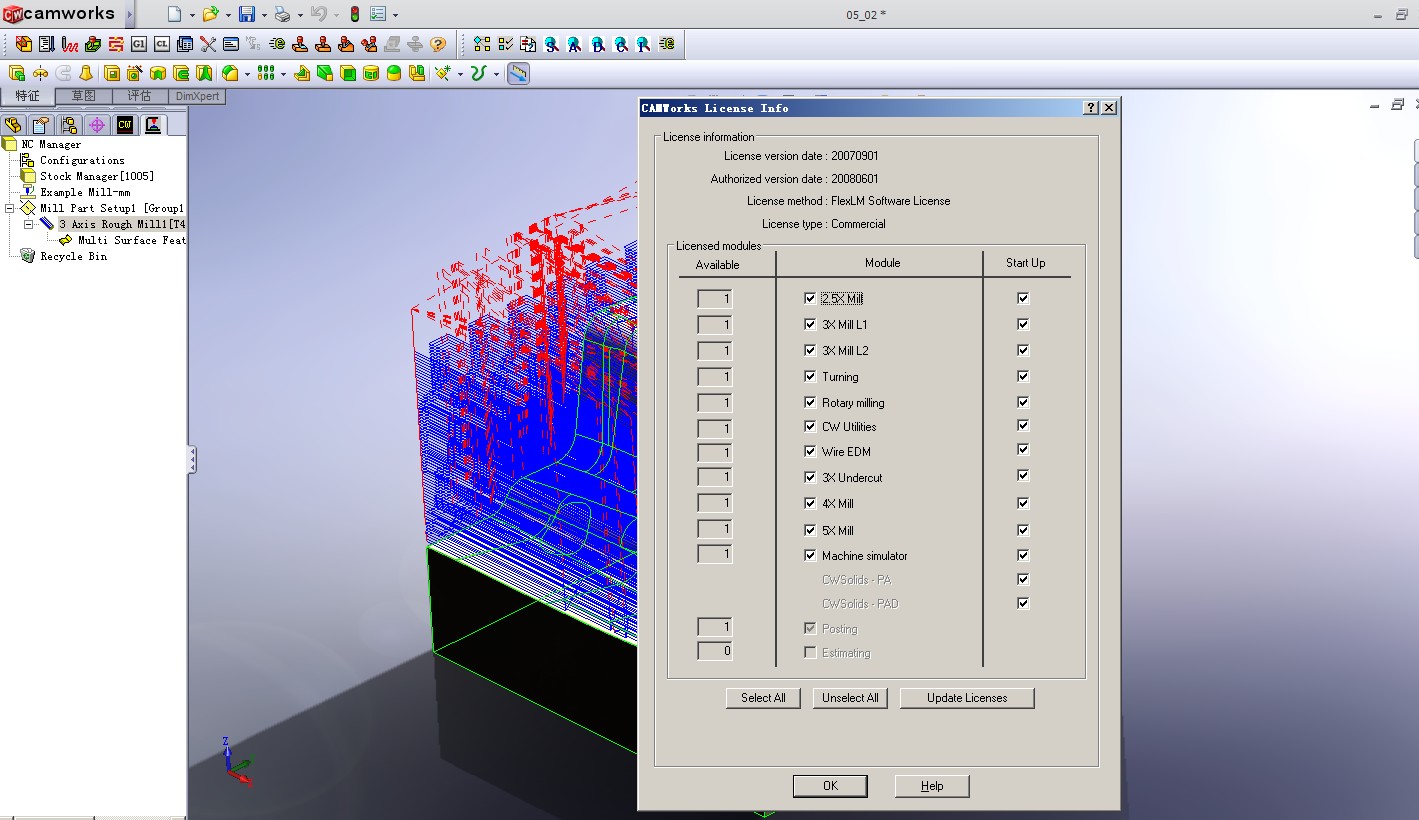
Task: Click the CL toolbar icon
Action: [161, 44]
